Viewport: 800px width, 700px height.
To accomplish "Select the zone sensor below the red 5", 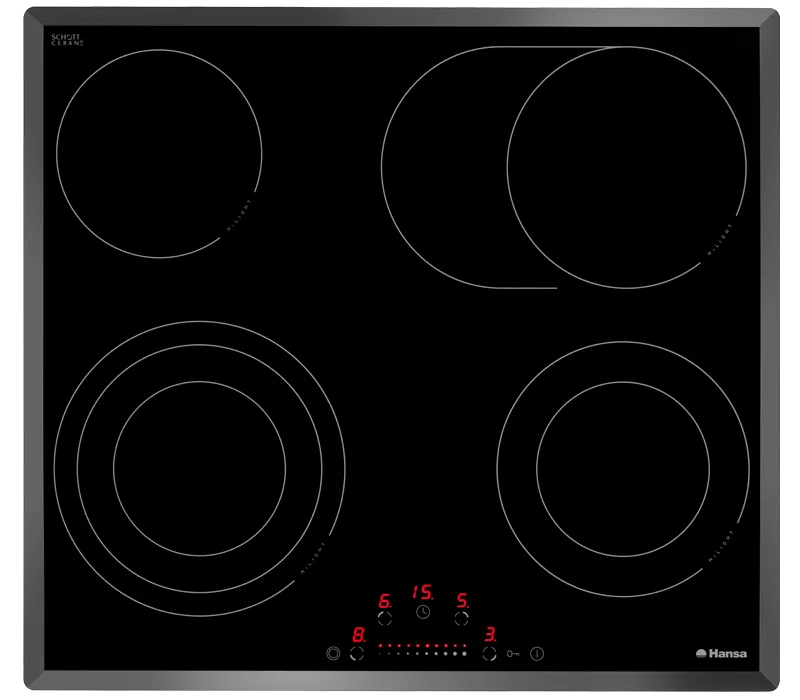I will click(462, 619).
